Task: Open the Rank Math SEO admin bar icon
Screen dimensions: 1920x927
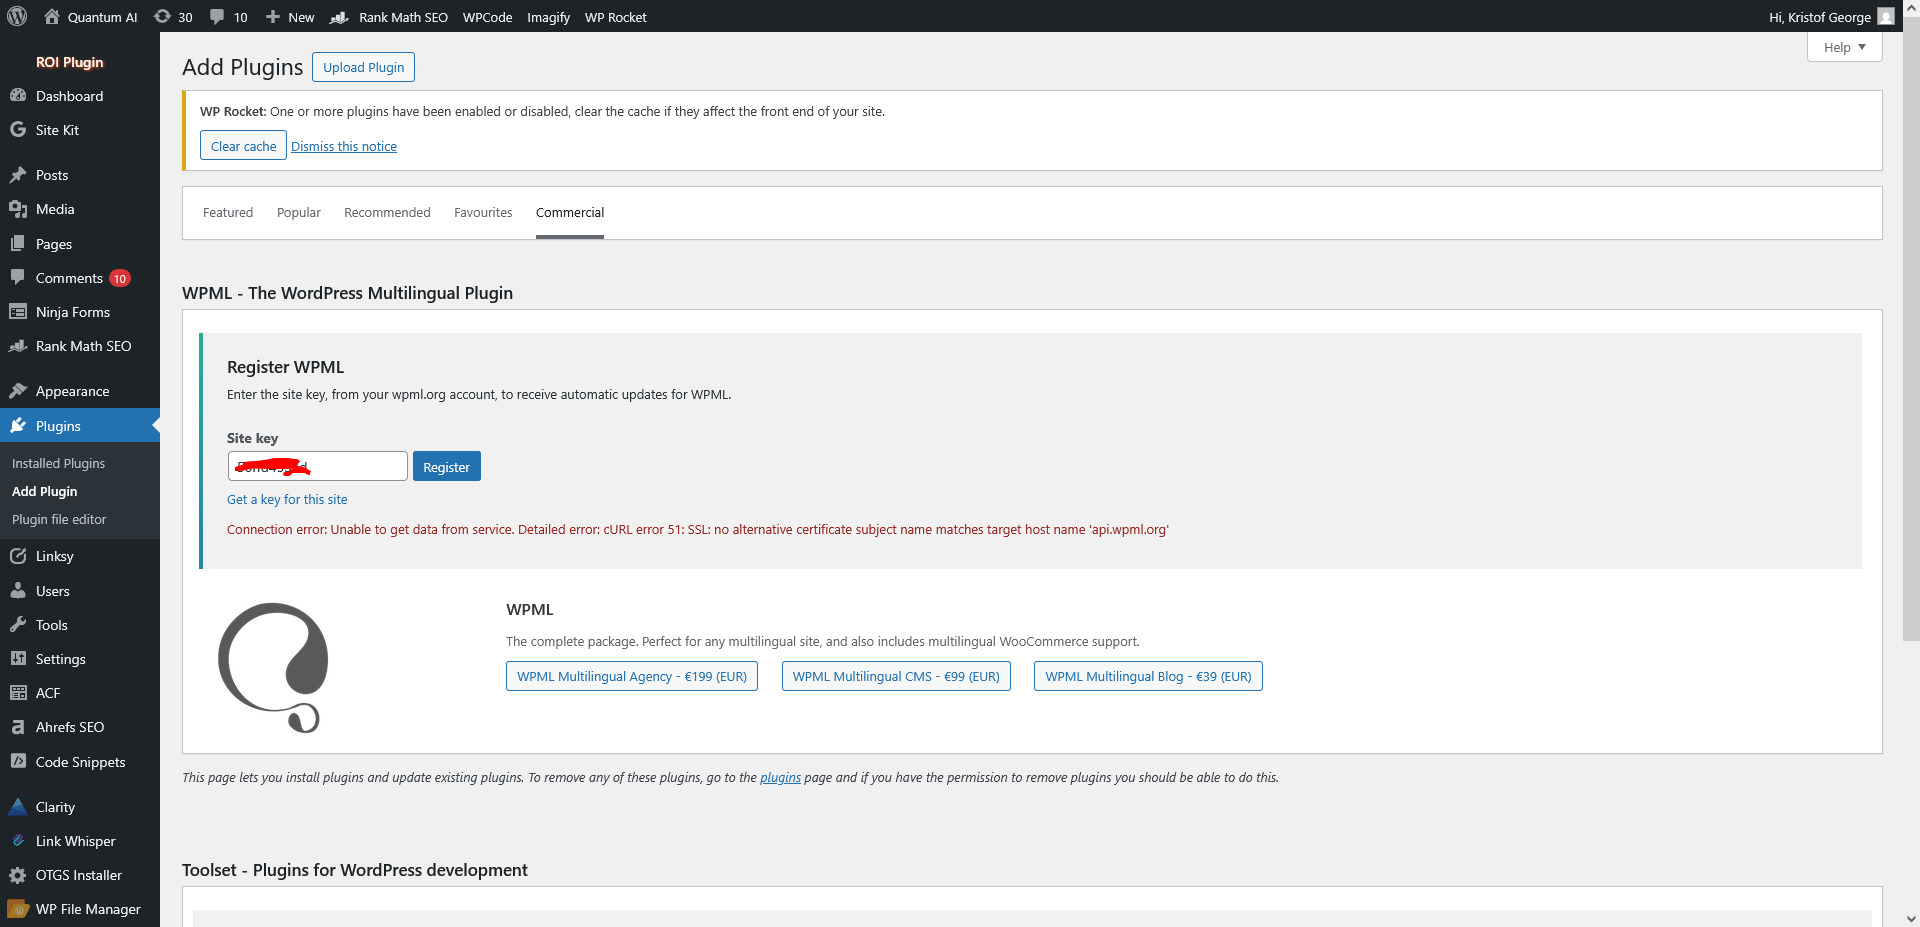Action: 339,17
